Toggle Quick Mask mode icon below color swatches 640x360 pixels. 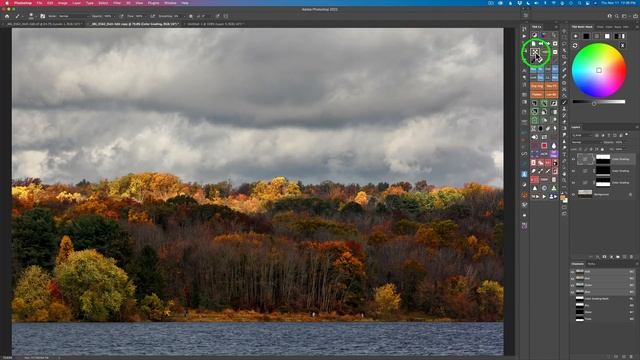[x=564, y=207]
